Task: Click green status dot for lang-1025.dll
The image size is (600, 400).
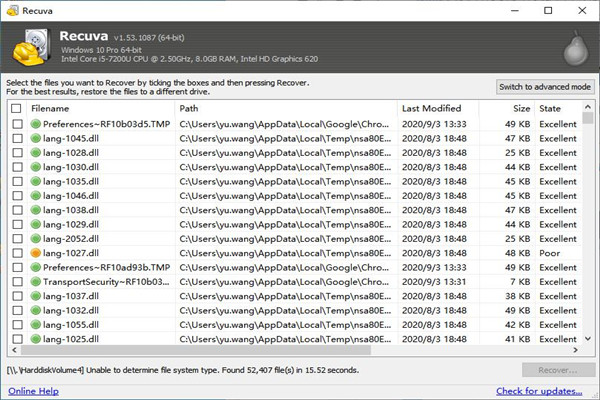Action: (36, 339)
